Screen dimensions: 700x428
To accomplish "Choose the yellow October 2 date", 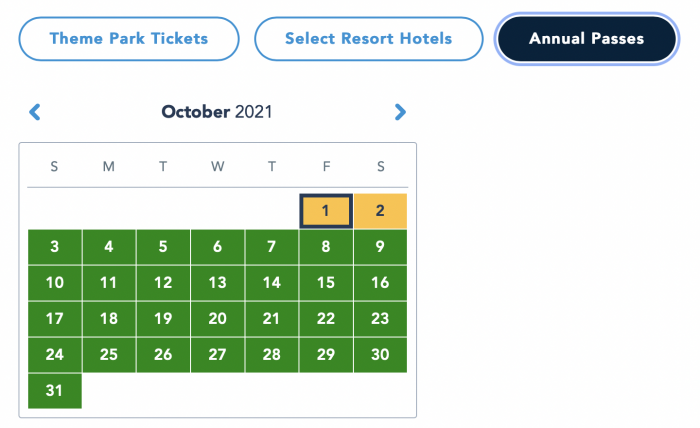I will pos(380,211).
